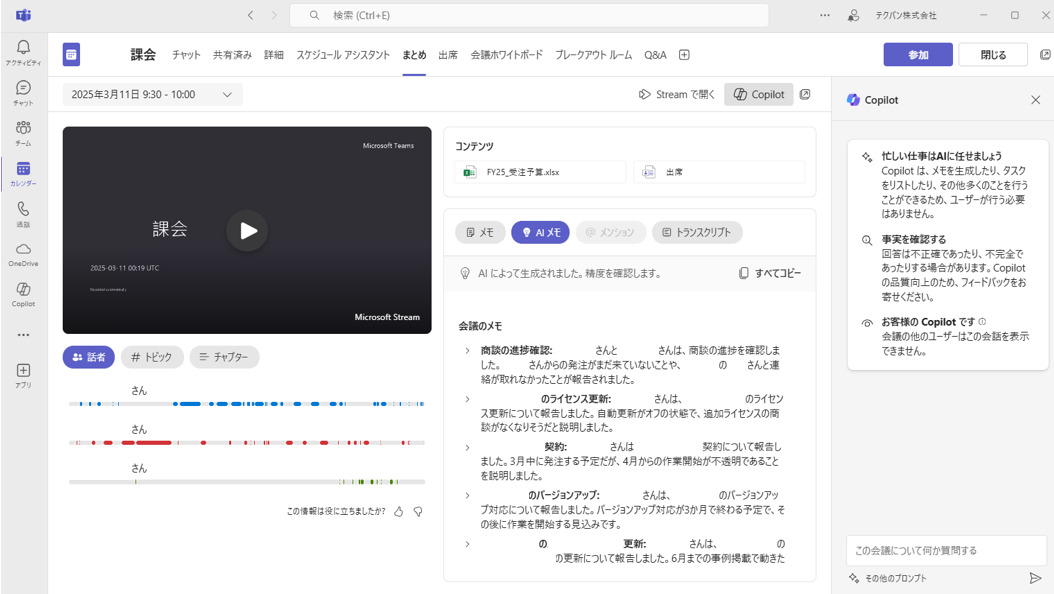
Task: Open the まとめ tab
Action: [x=414, y=55]
